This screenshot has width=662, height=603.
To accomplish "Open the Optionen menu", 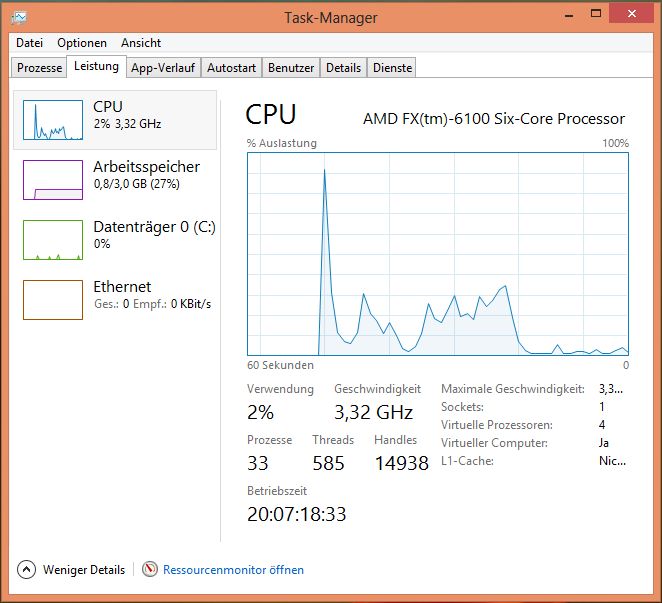I will tap(82, 43).
